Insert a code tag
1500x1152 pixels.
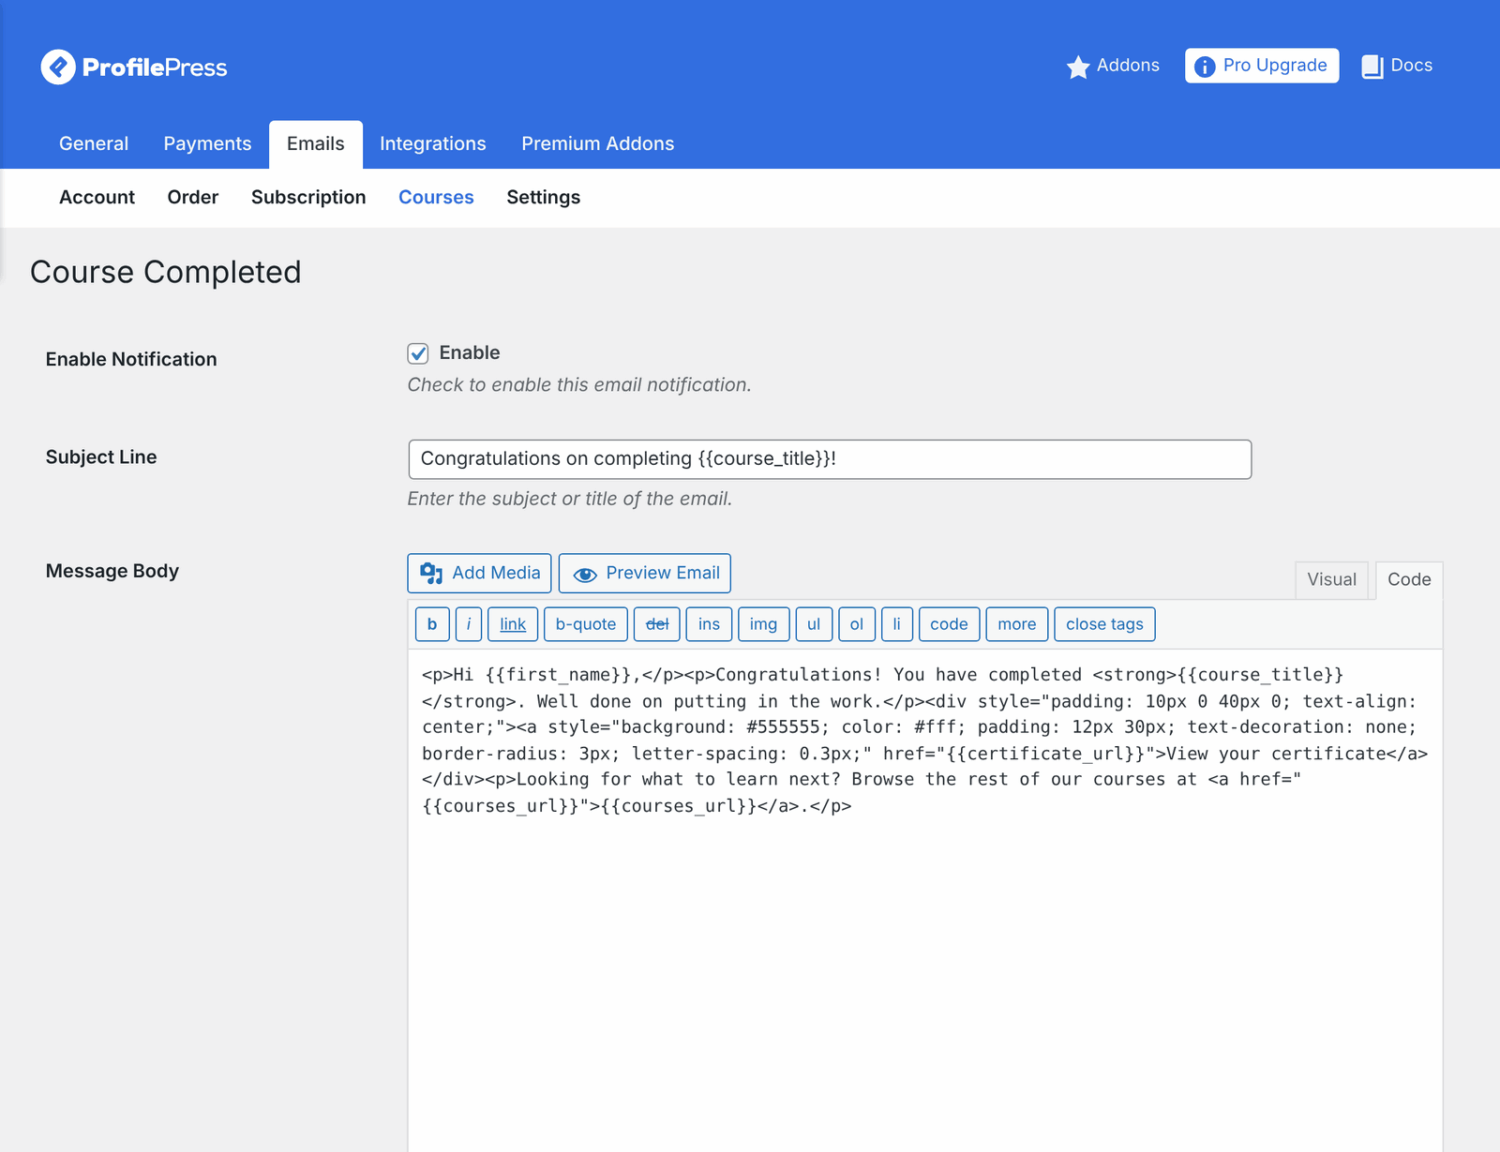coord(949,624)
